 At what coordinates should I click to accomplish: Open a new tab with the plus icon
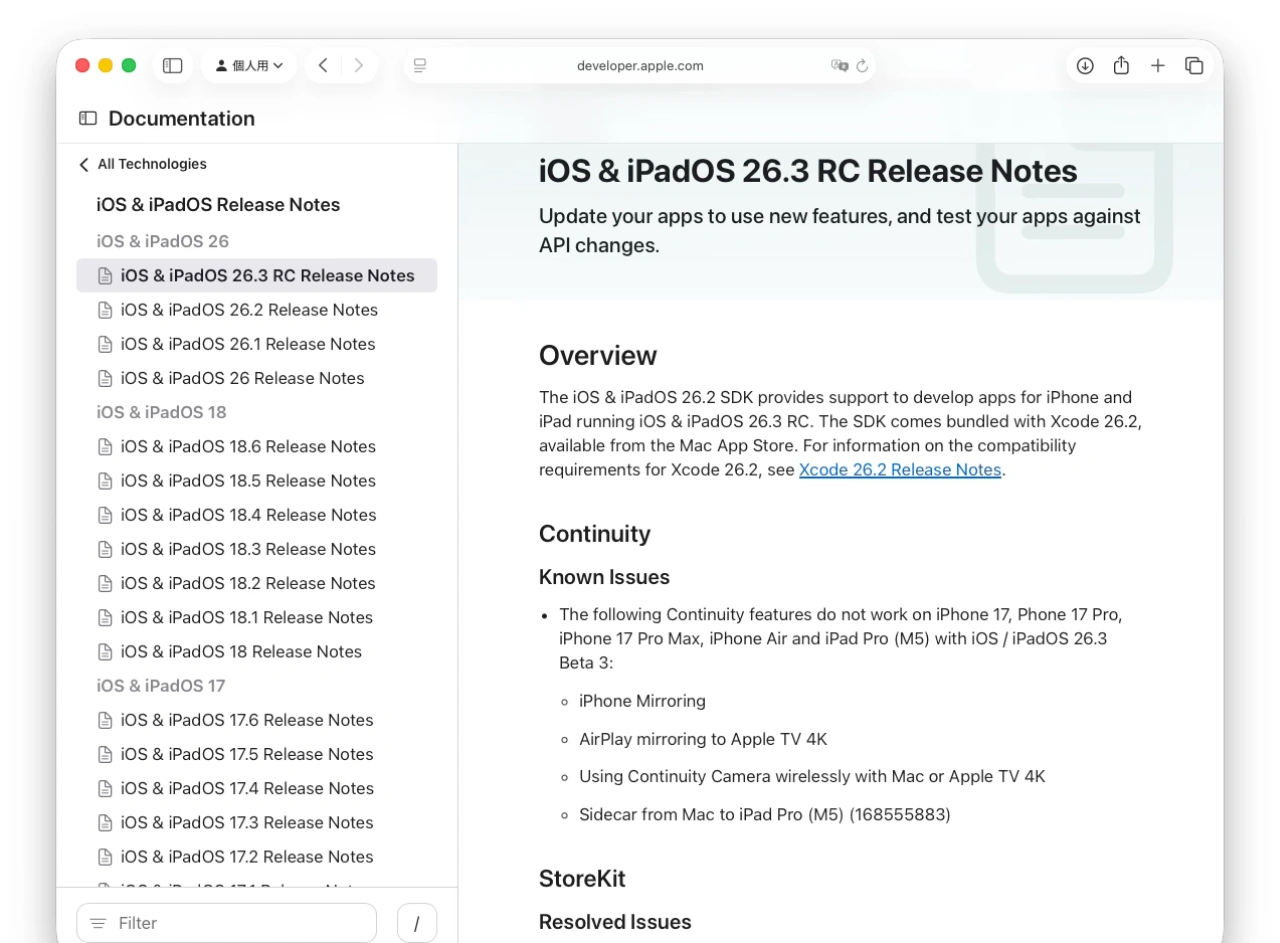click(1158, 65)
